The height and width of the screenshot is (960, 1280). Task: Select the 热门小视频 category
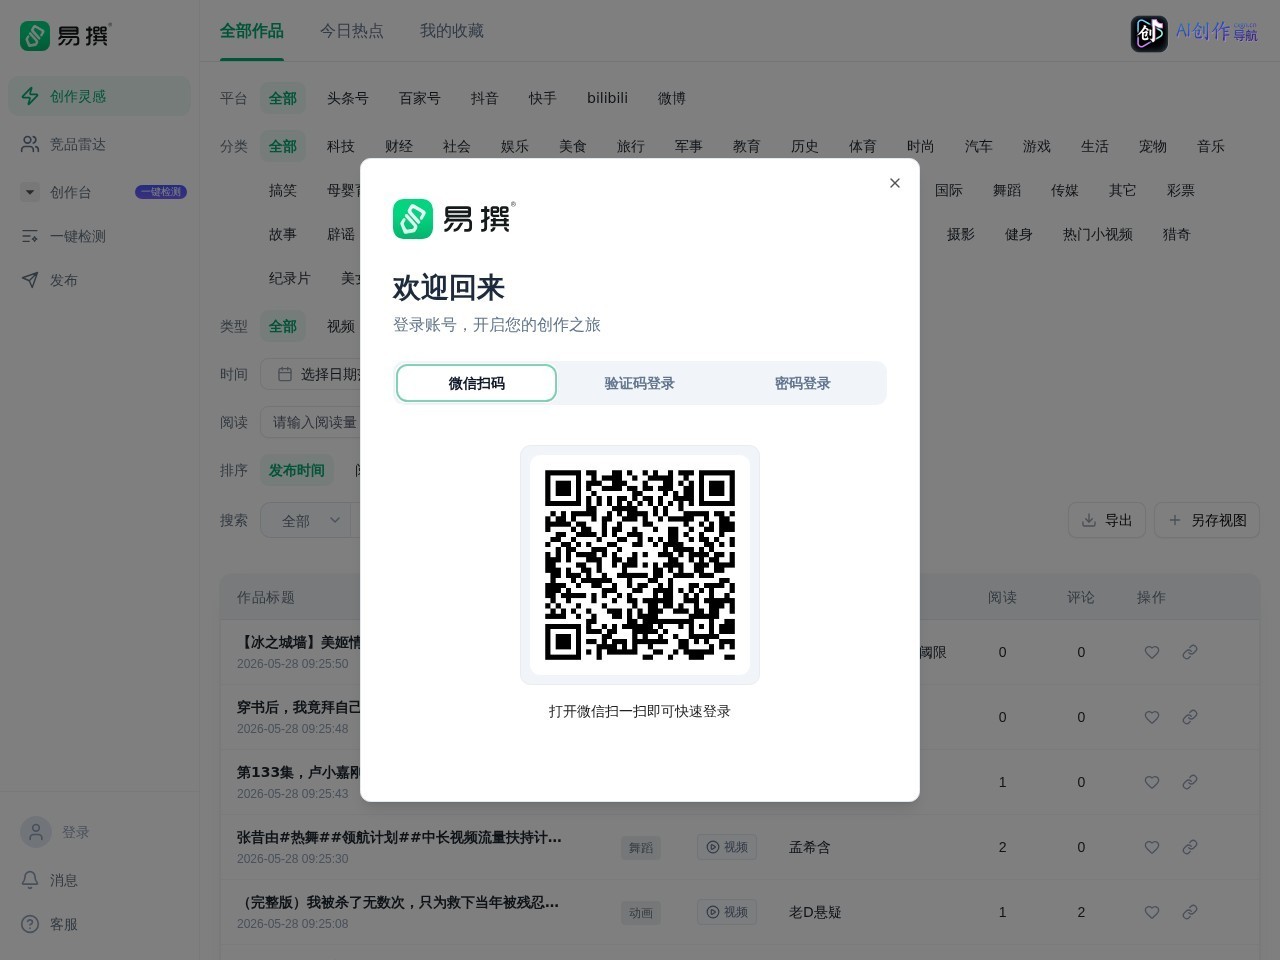point(1098,234)
